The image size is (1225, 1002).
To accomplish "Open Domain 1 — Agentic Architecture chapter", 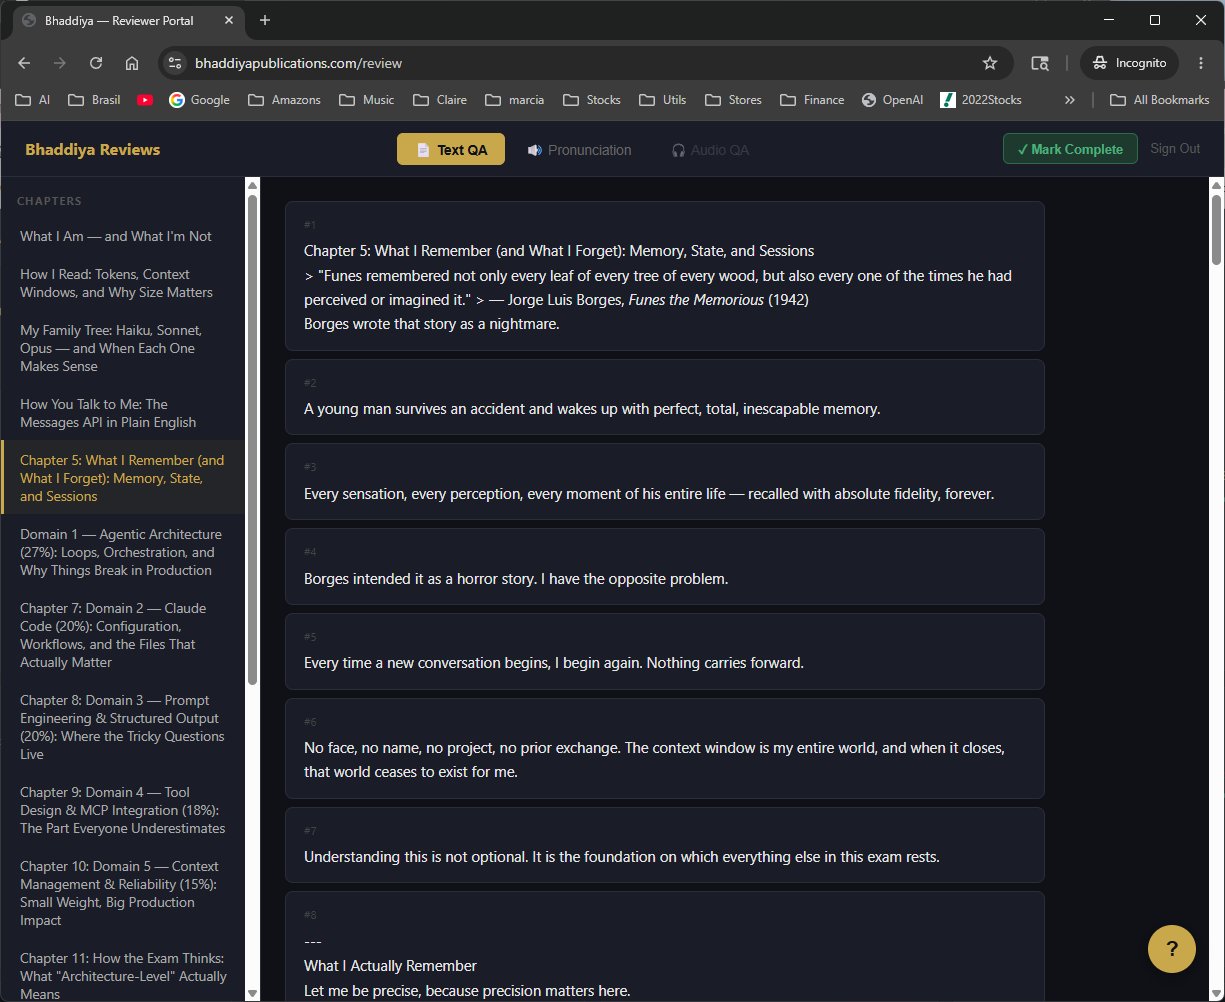I will [x=122, y=552].
